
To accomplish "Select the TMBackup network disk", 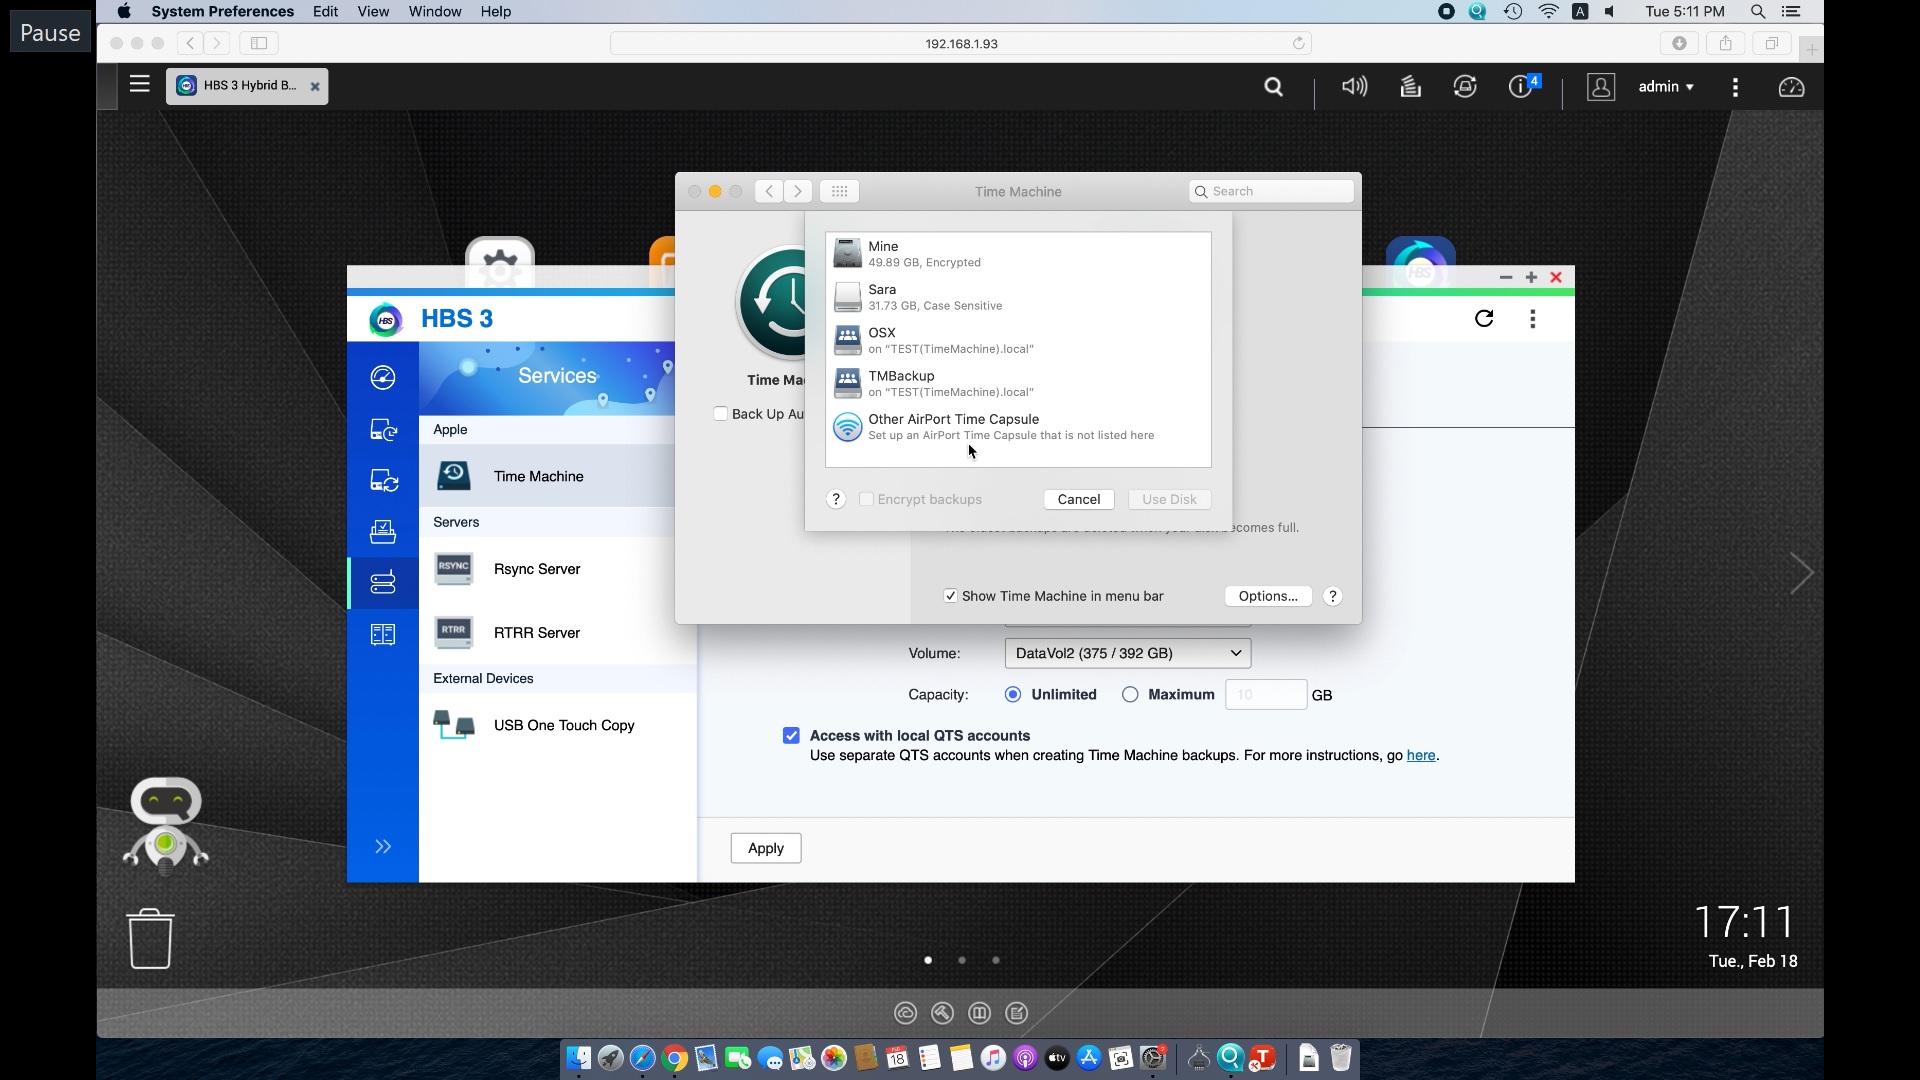I will (x=1018, y=383).
